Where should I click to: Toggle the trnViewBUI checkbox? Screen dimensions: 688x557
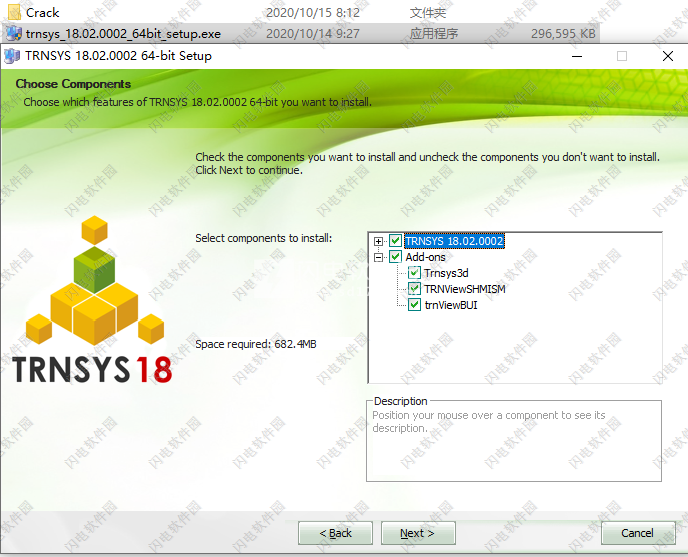[414, 304]
